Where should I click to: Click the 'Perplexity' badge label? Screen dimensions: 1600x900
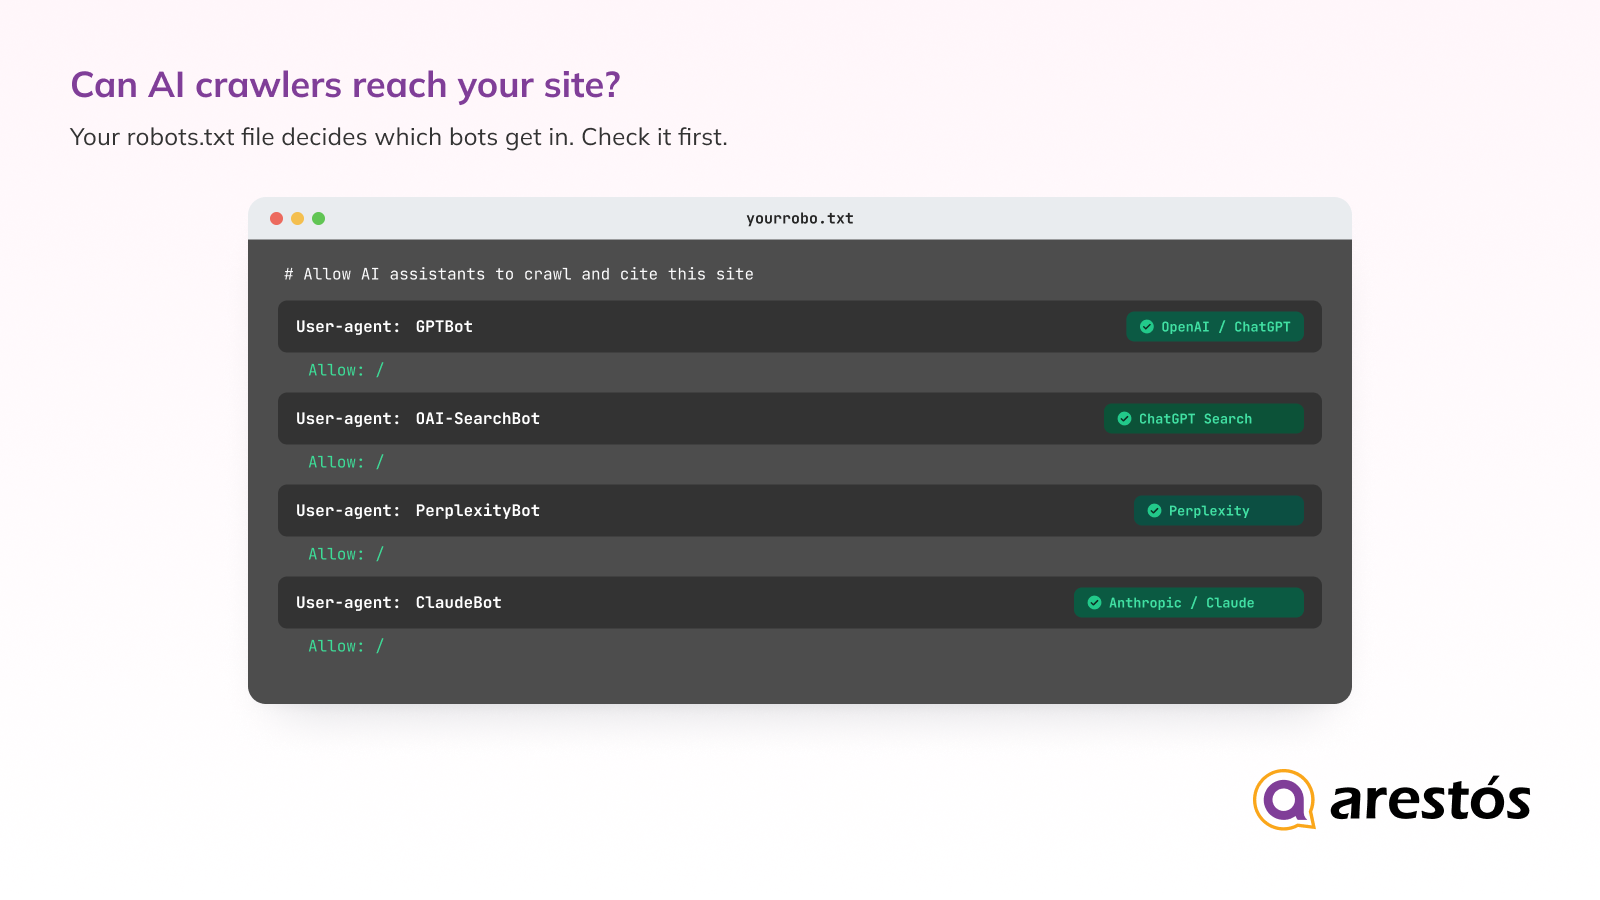click(x=1209, y=511)
